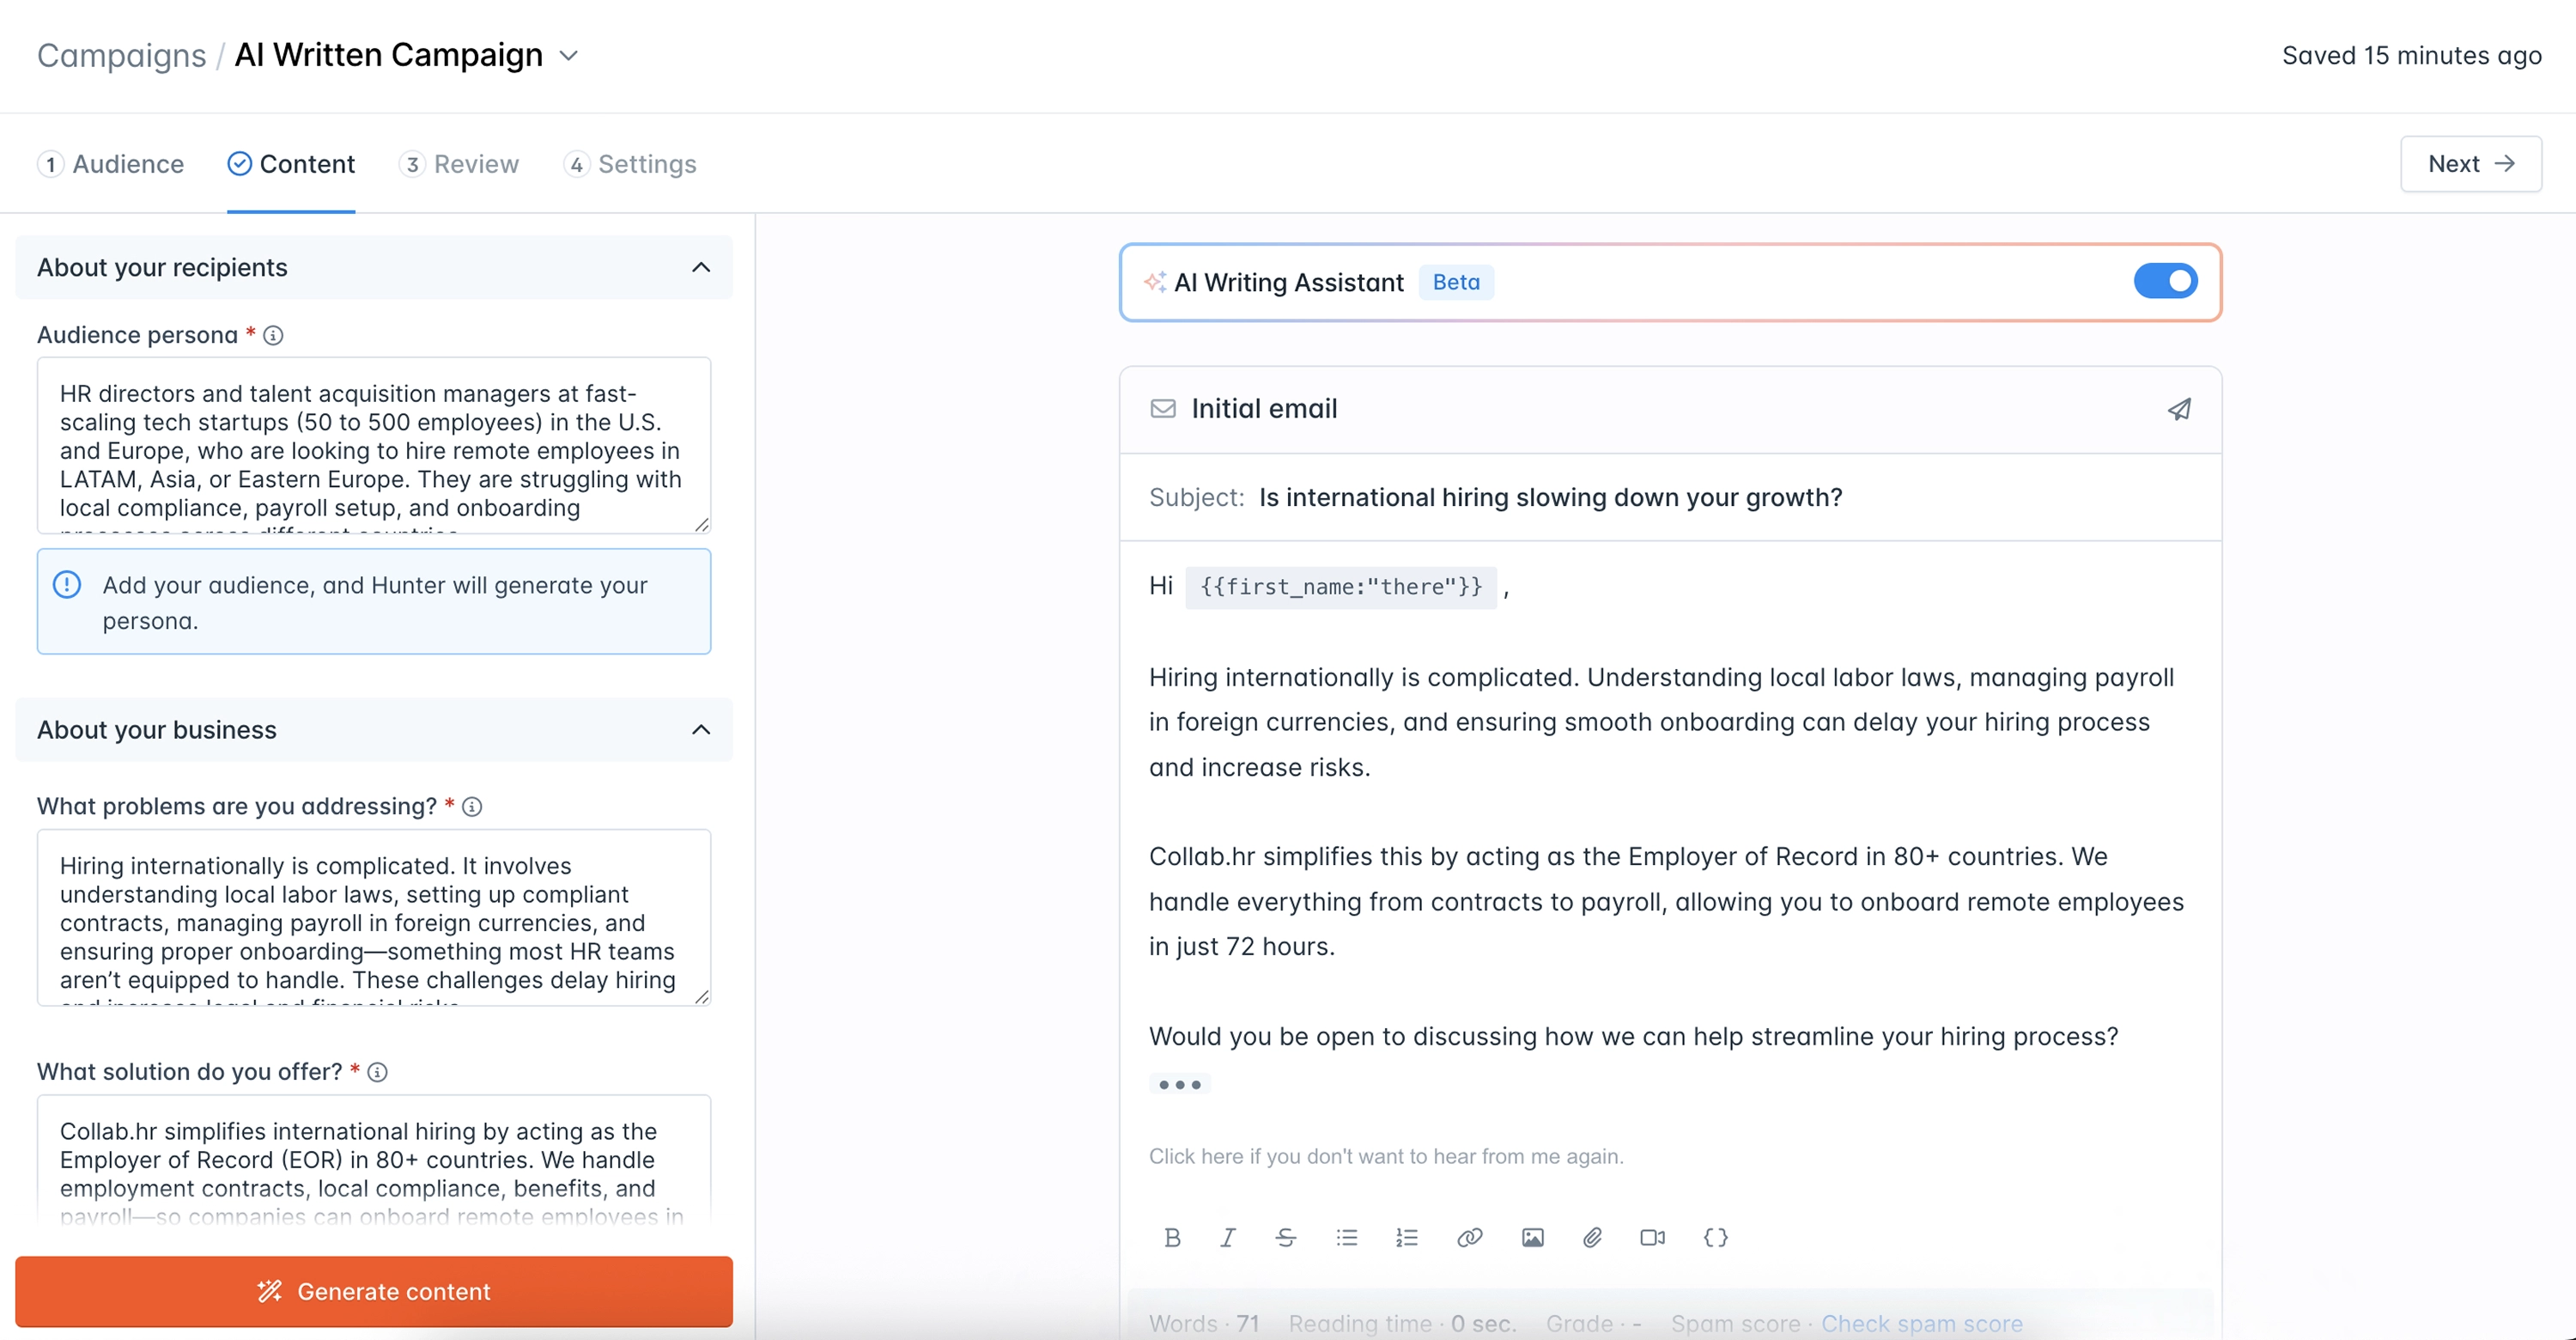Click the 'Would you be open' sentence

tap(1633, 1036)
